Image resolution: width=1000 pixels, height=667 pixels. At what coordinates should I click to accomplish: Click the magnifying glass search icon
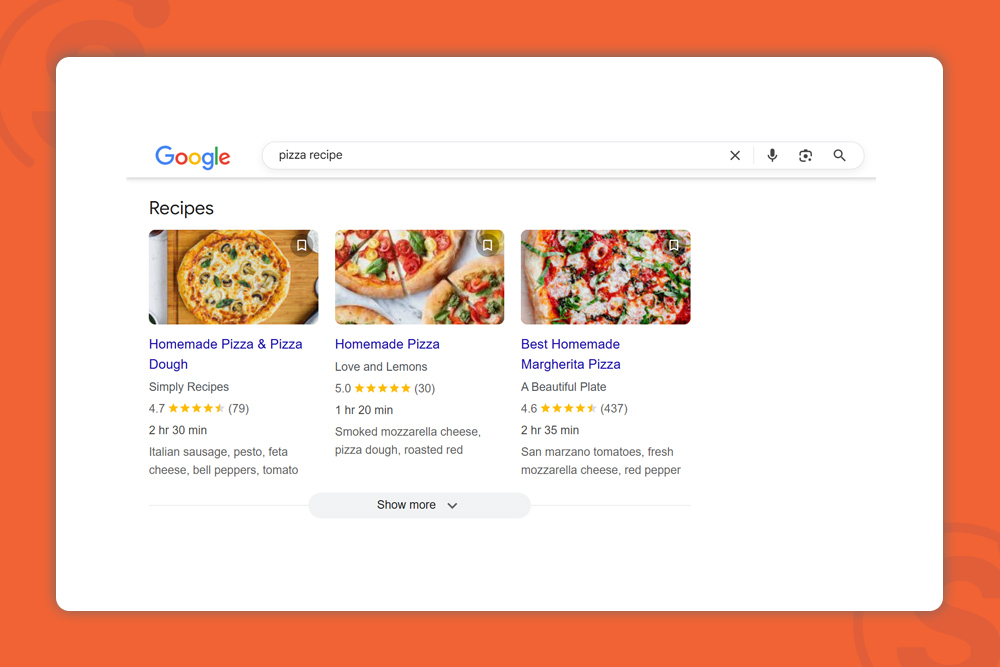pos(839,156)
